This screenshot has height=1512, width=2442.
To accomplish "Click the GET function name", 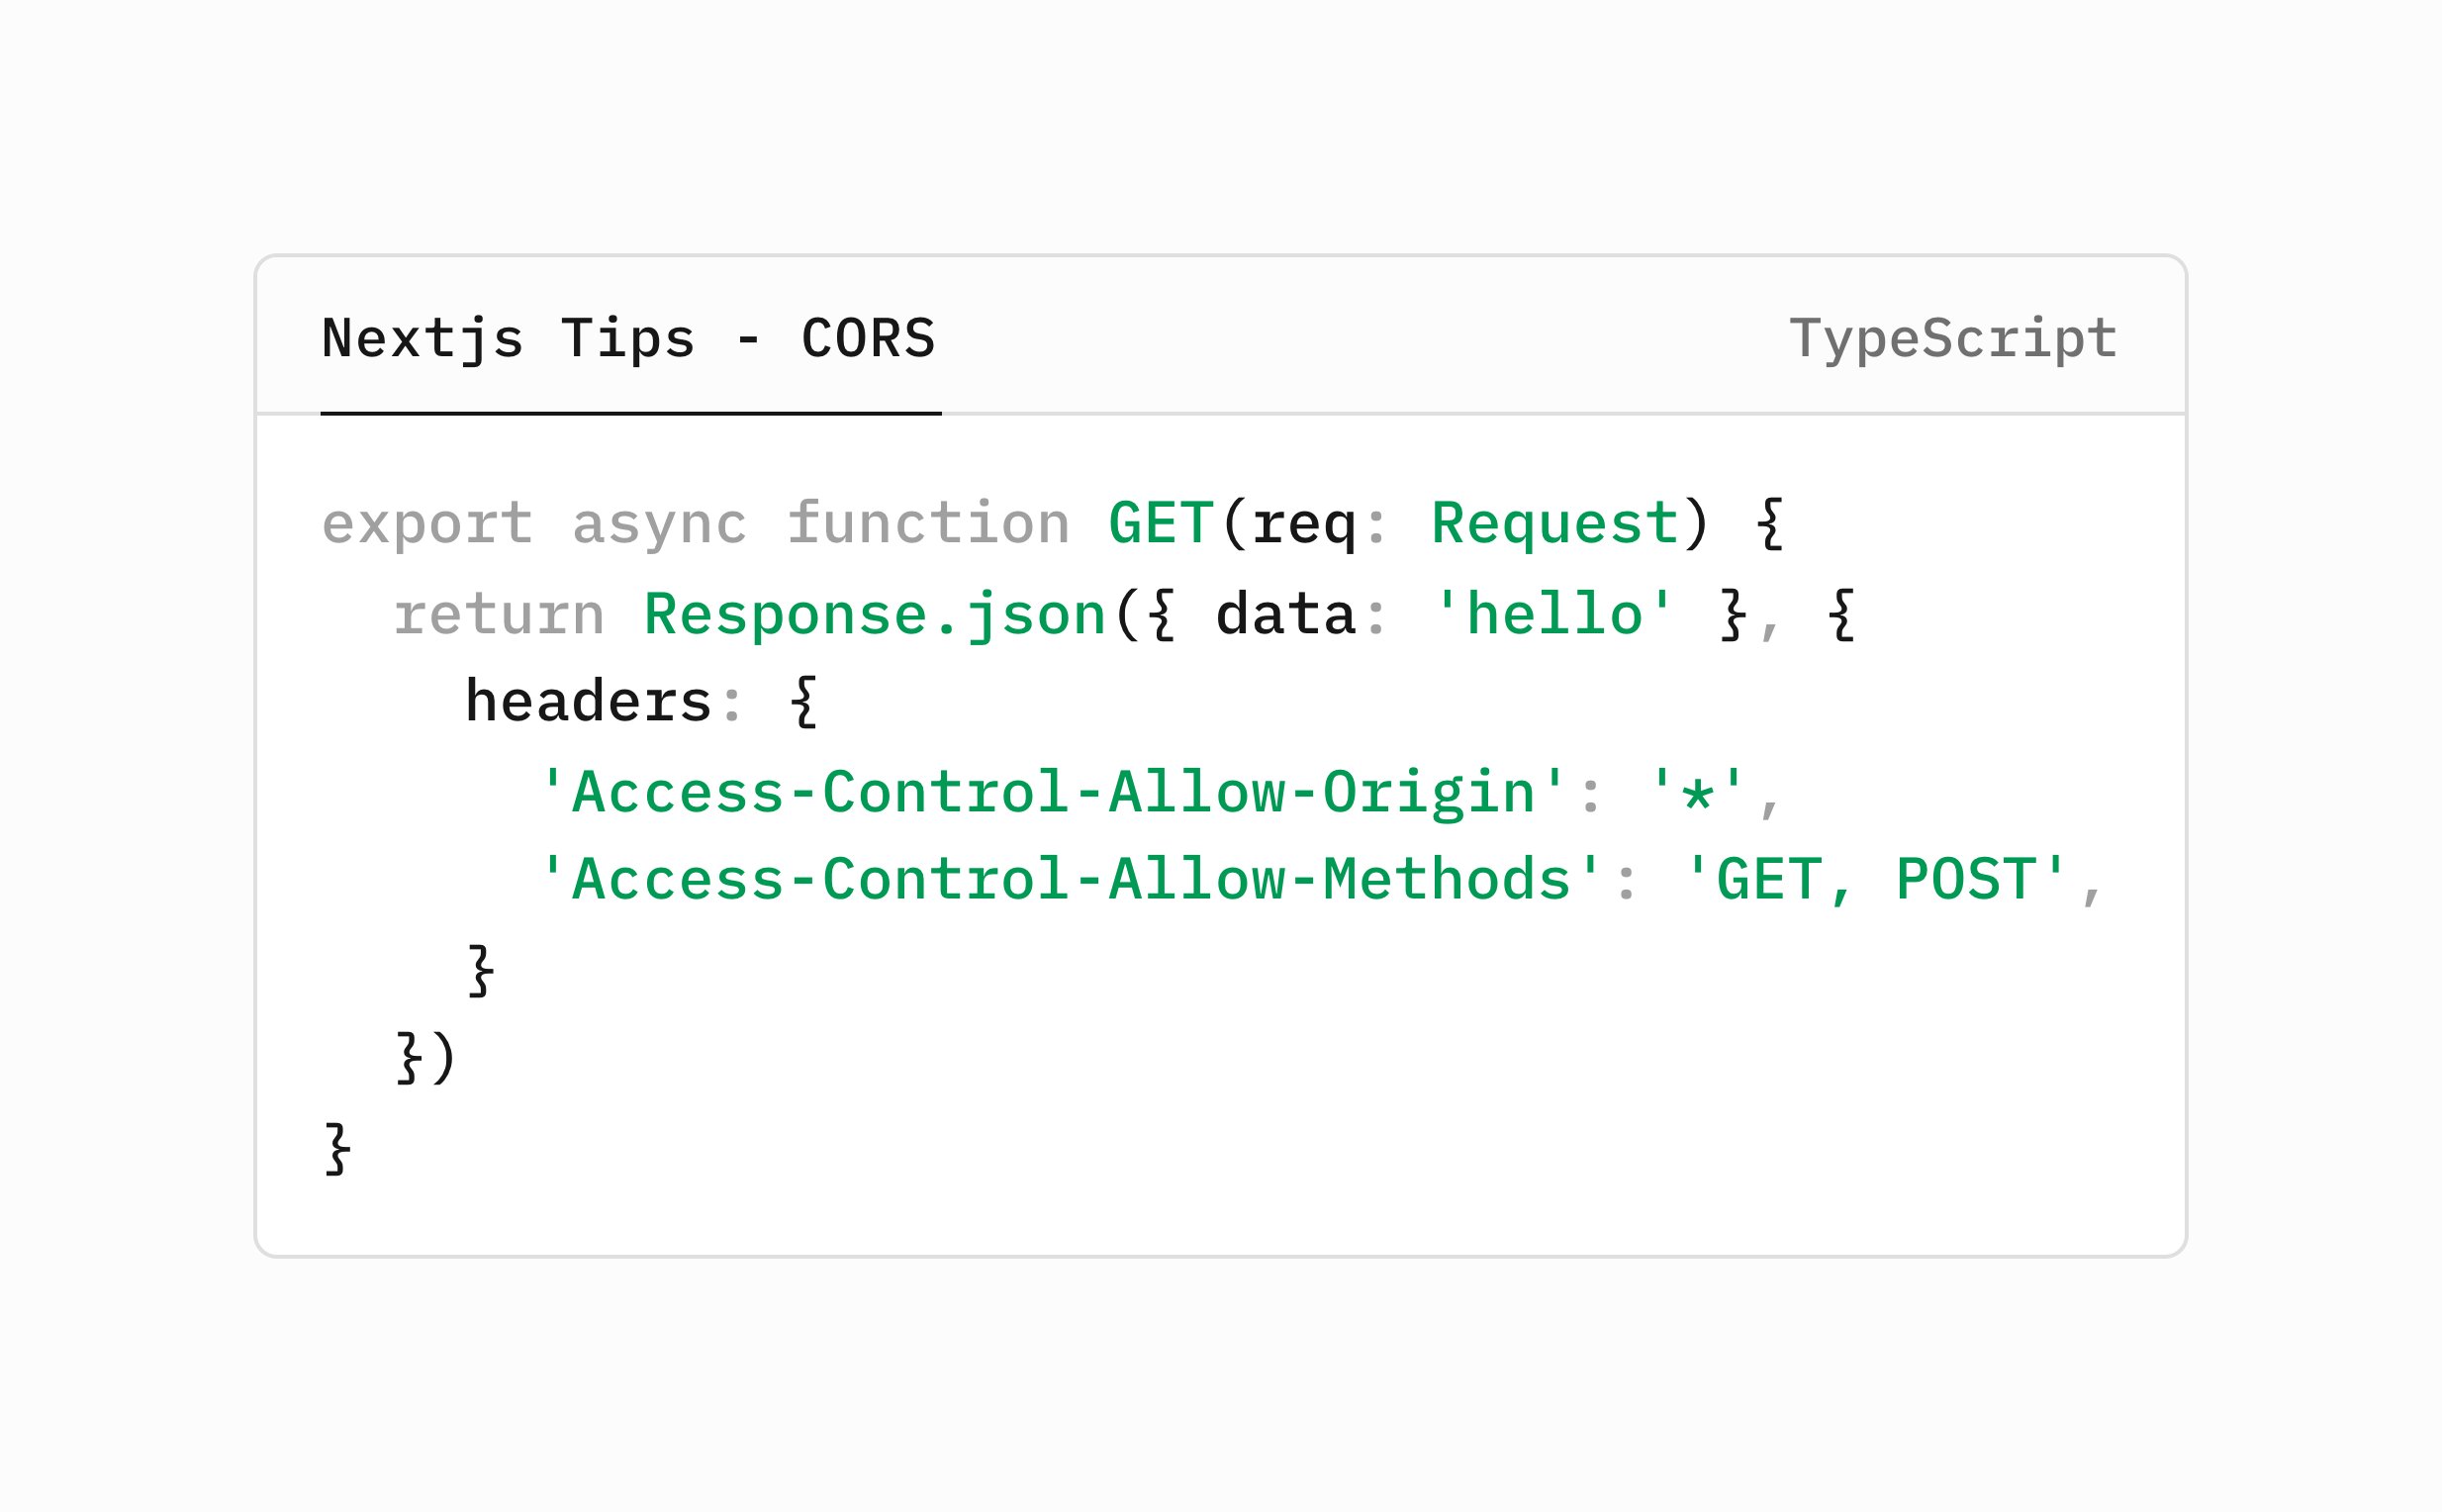I will point(1161,523).
